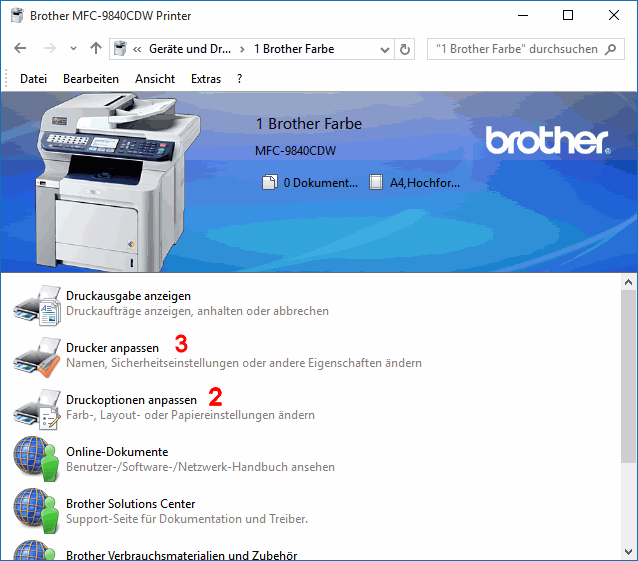Click the A4 paper format icon
This screenshot has width=638, height=561.
(x=376, y=183)
